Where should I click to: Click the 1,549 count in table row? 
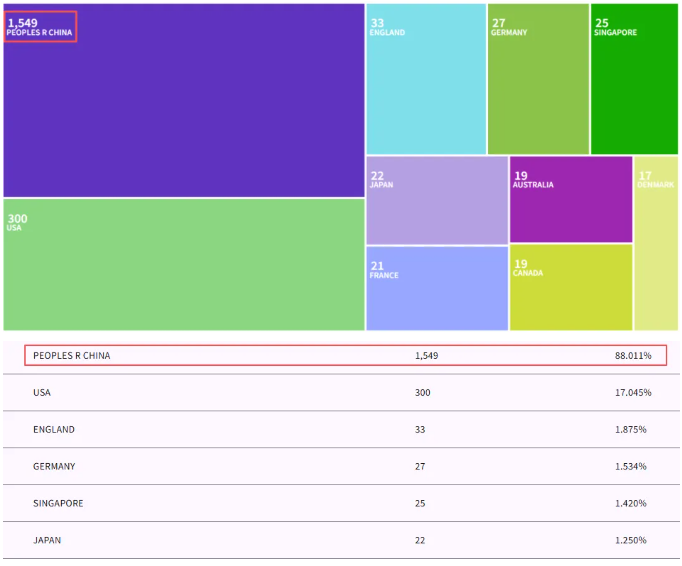click(x=426, y=356)
